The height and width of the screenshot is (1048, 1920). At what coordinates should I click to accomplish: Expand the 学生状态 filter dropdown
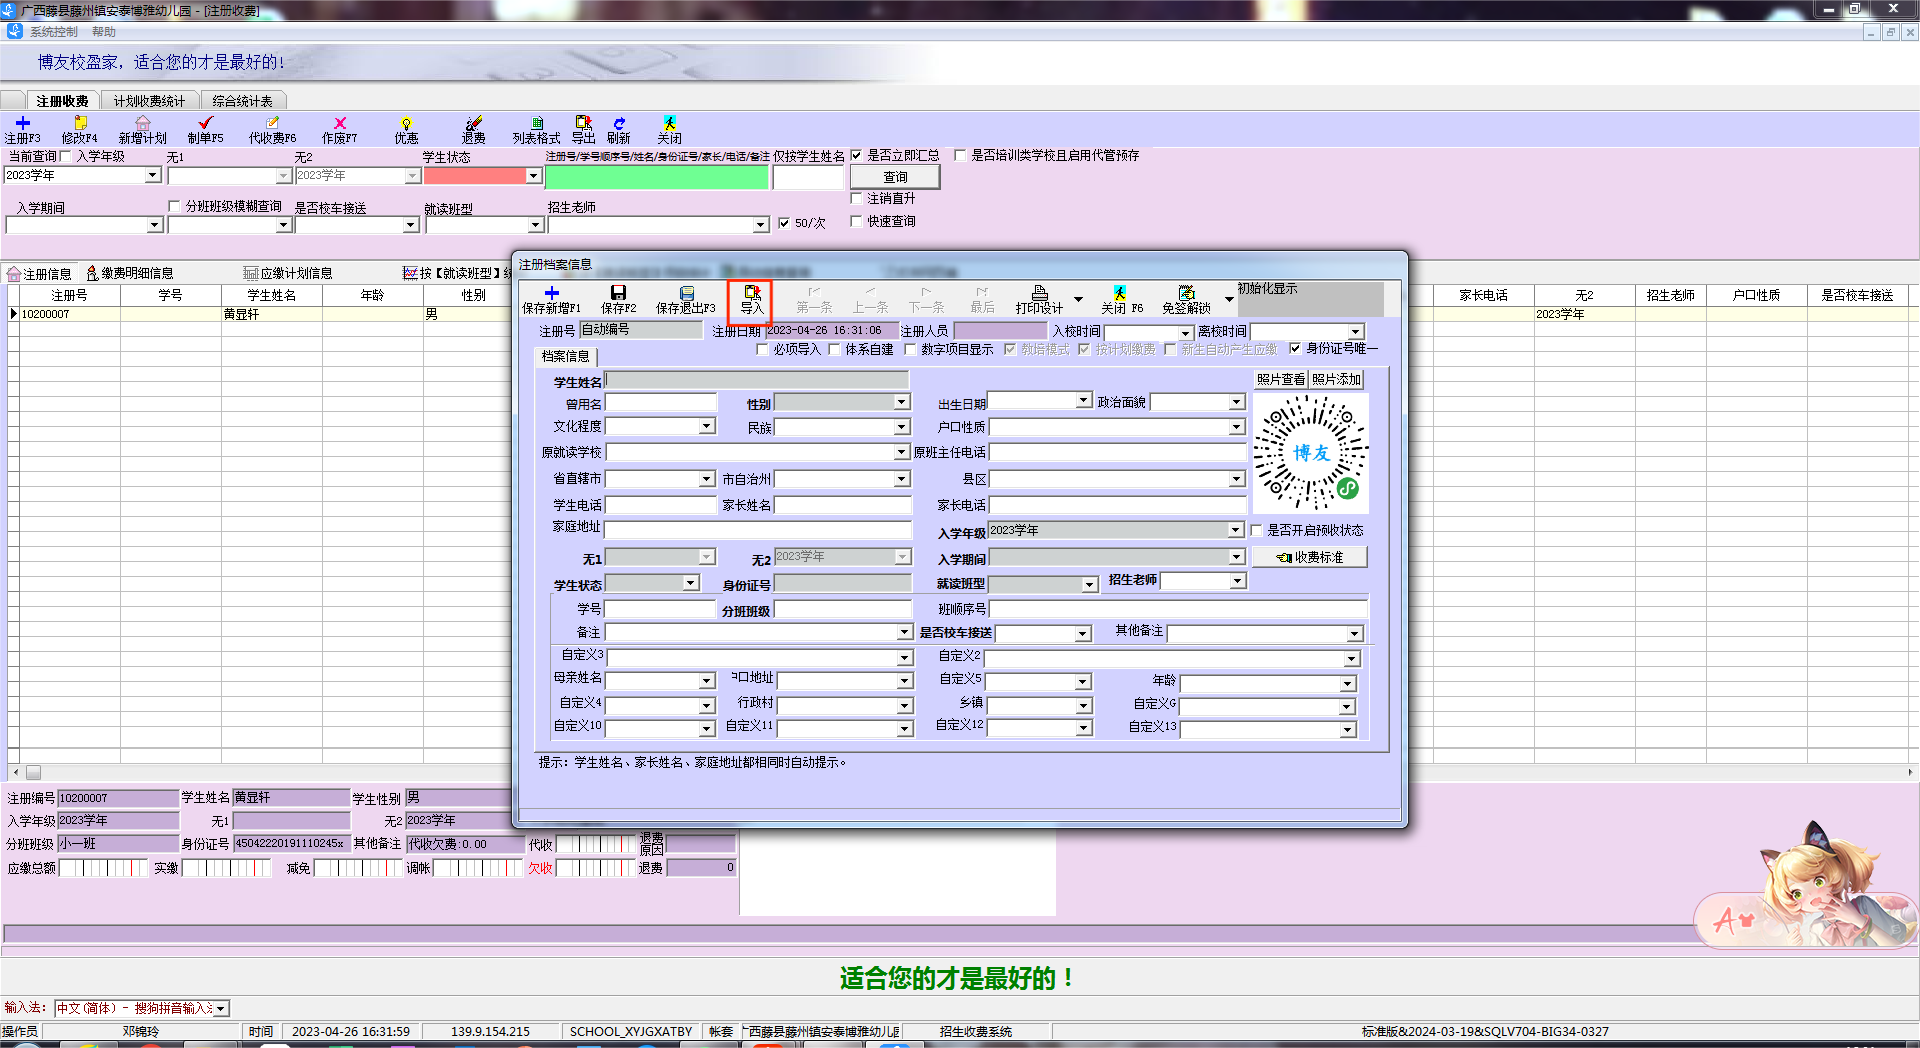533,176
